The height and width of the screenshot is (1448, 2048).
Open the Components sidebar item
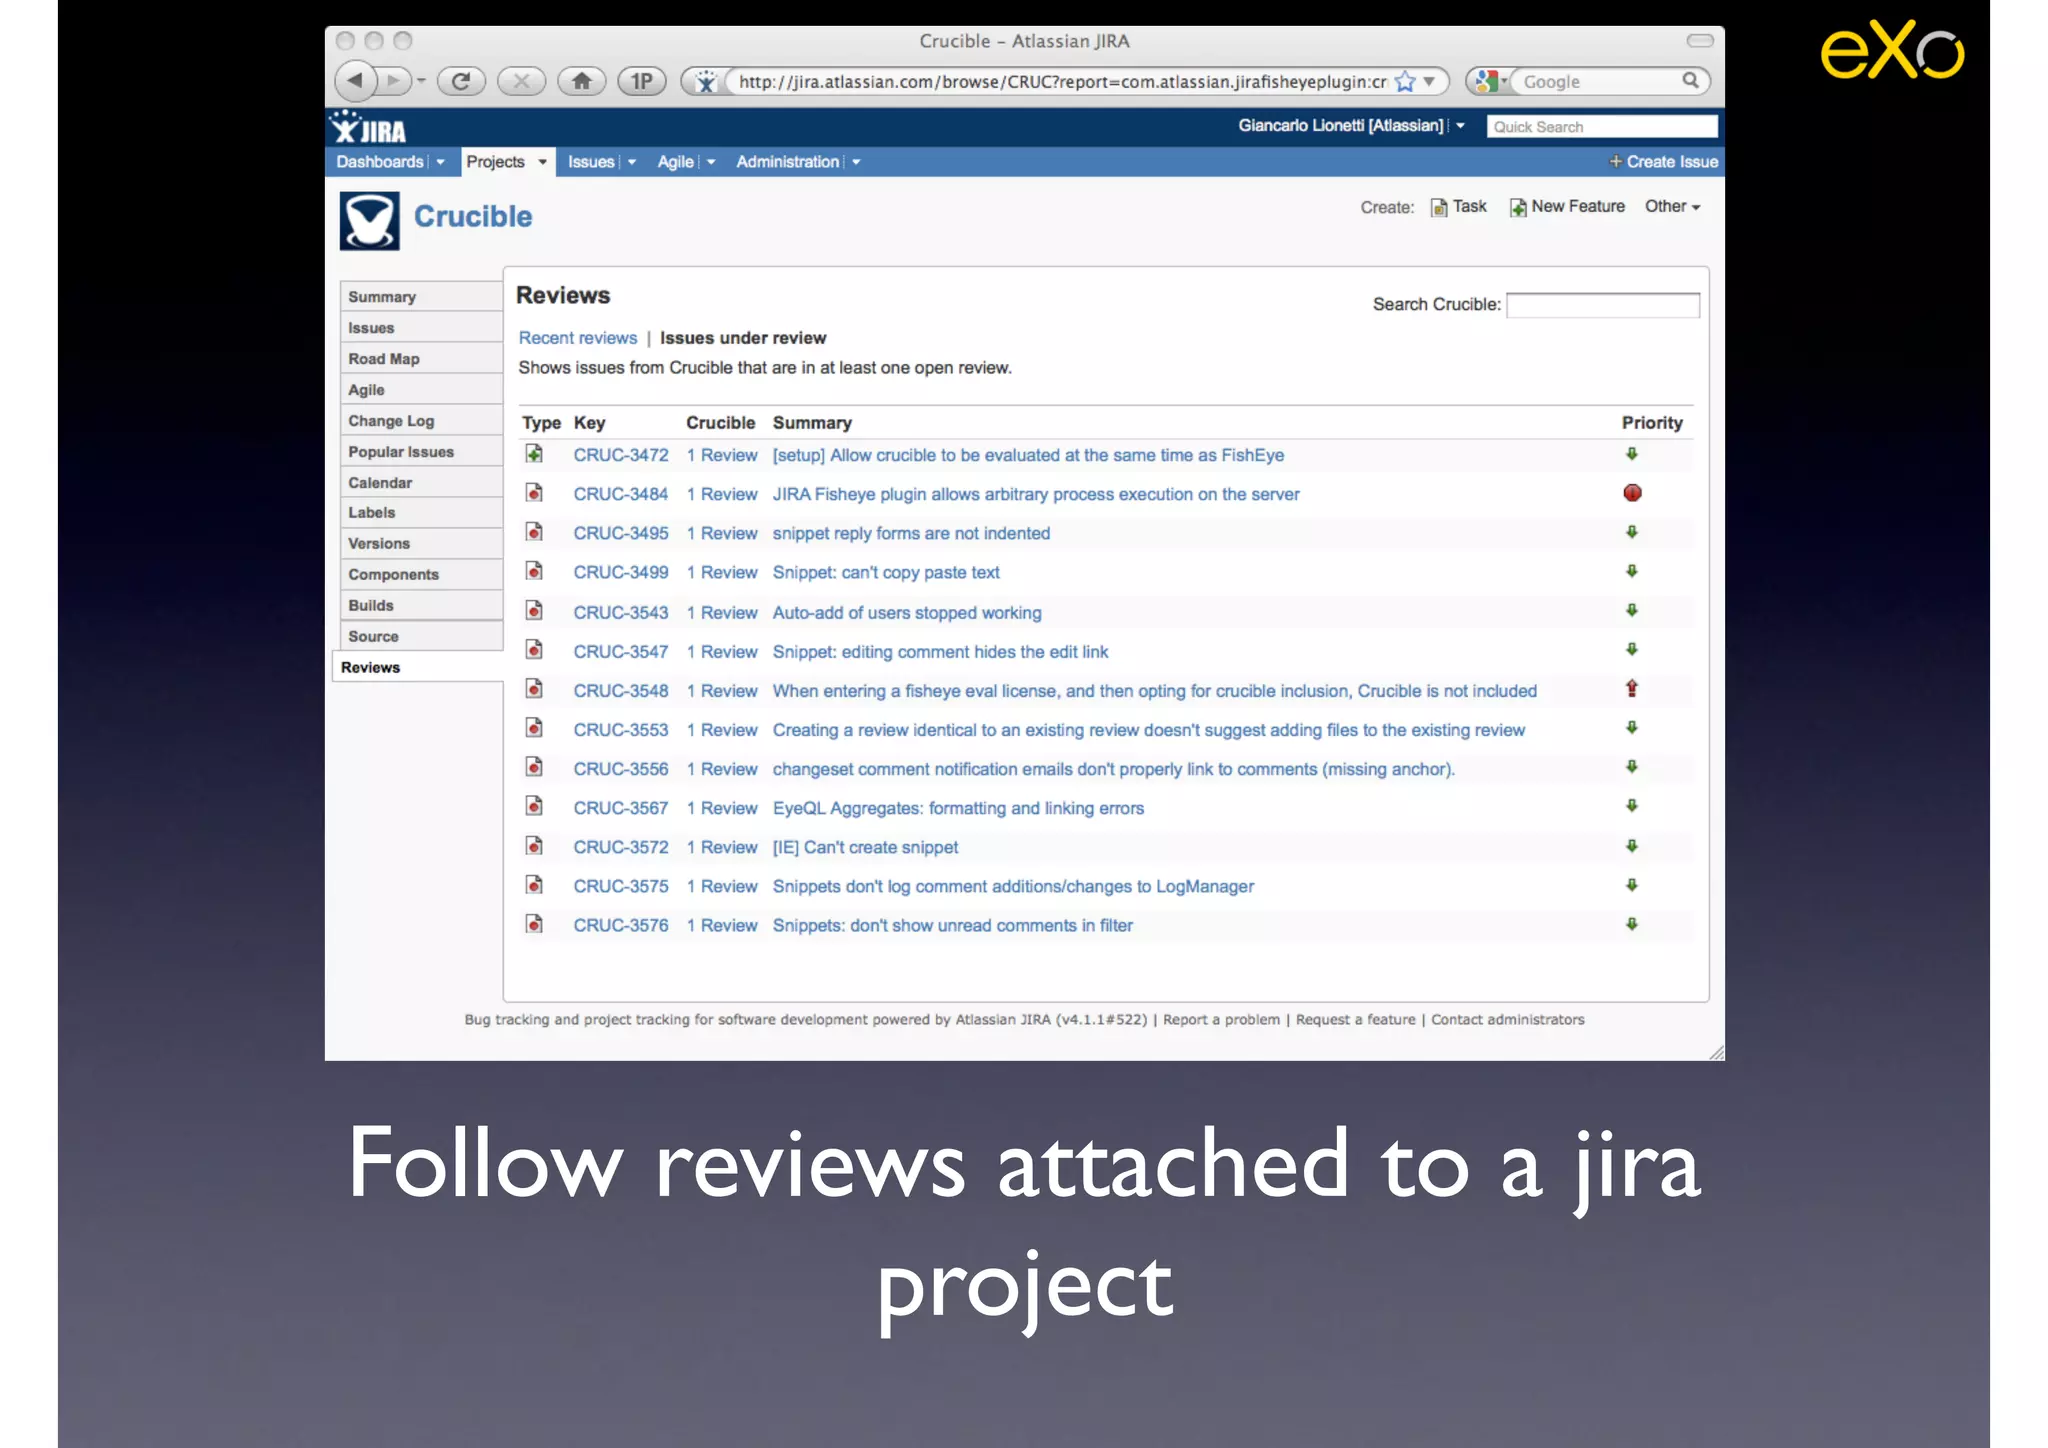coord(421,574)
